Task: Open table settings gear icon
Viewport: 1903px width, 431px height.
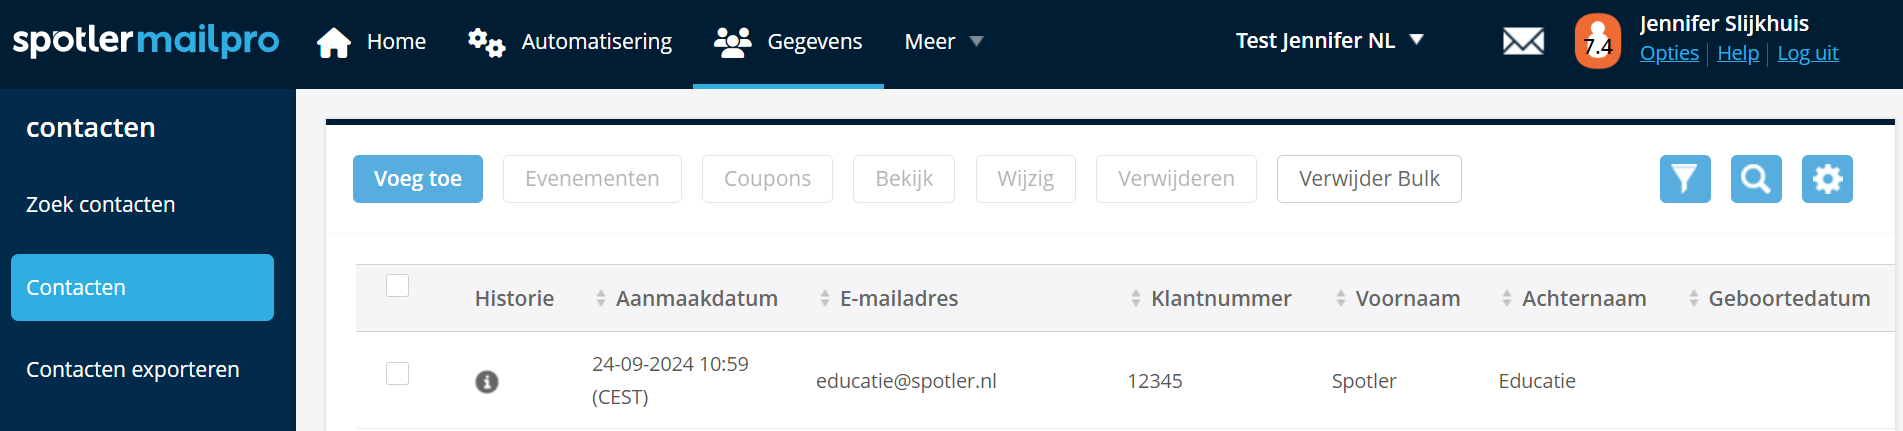Action: tap(1827, 179)
